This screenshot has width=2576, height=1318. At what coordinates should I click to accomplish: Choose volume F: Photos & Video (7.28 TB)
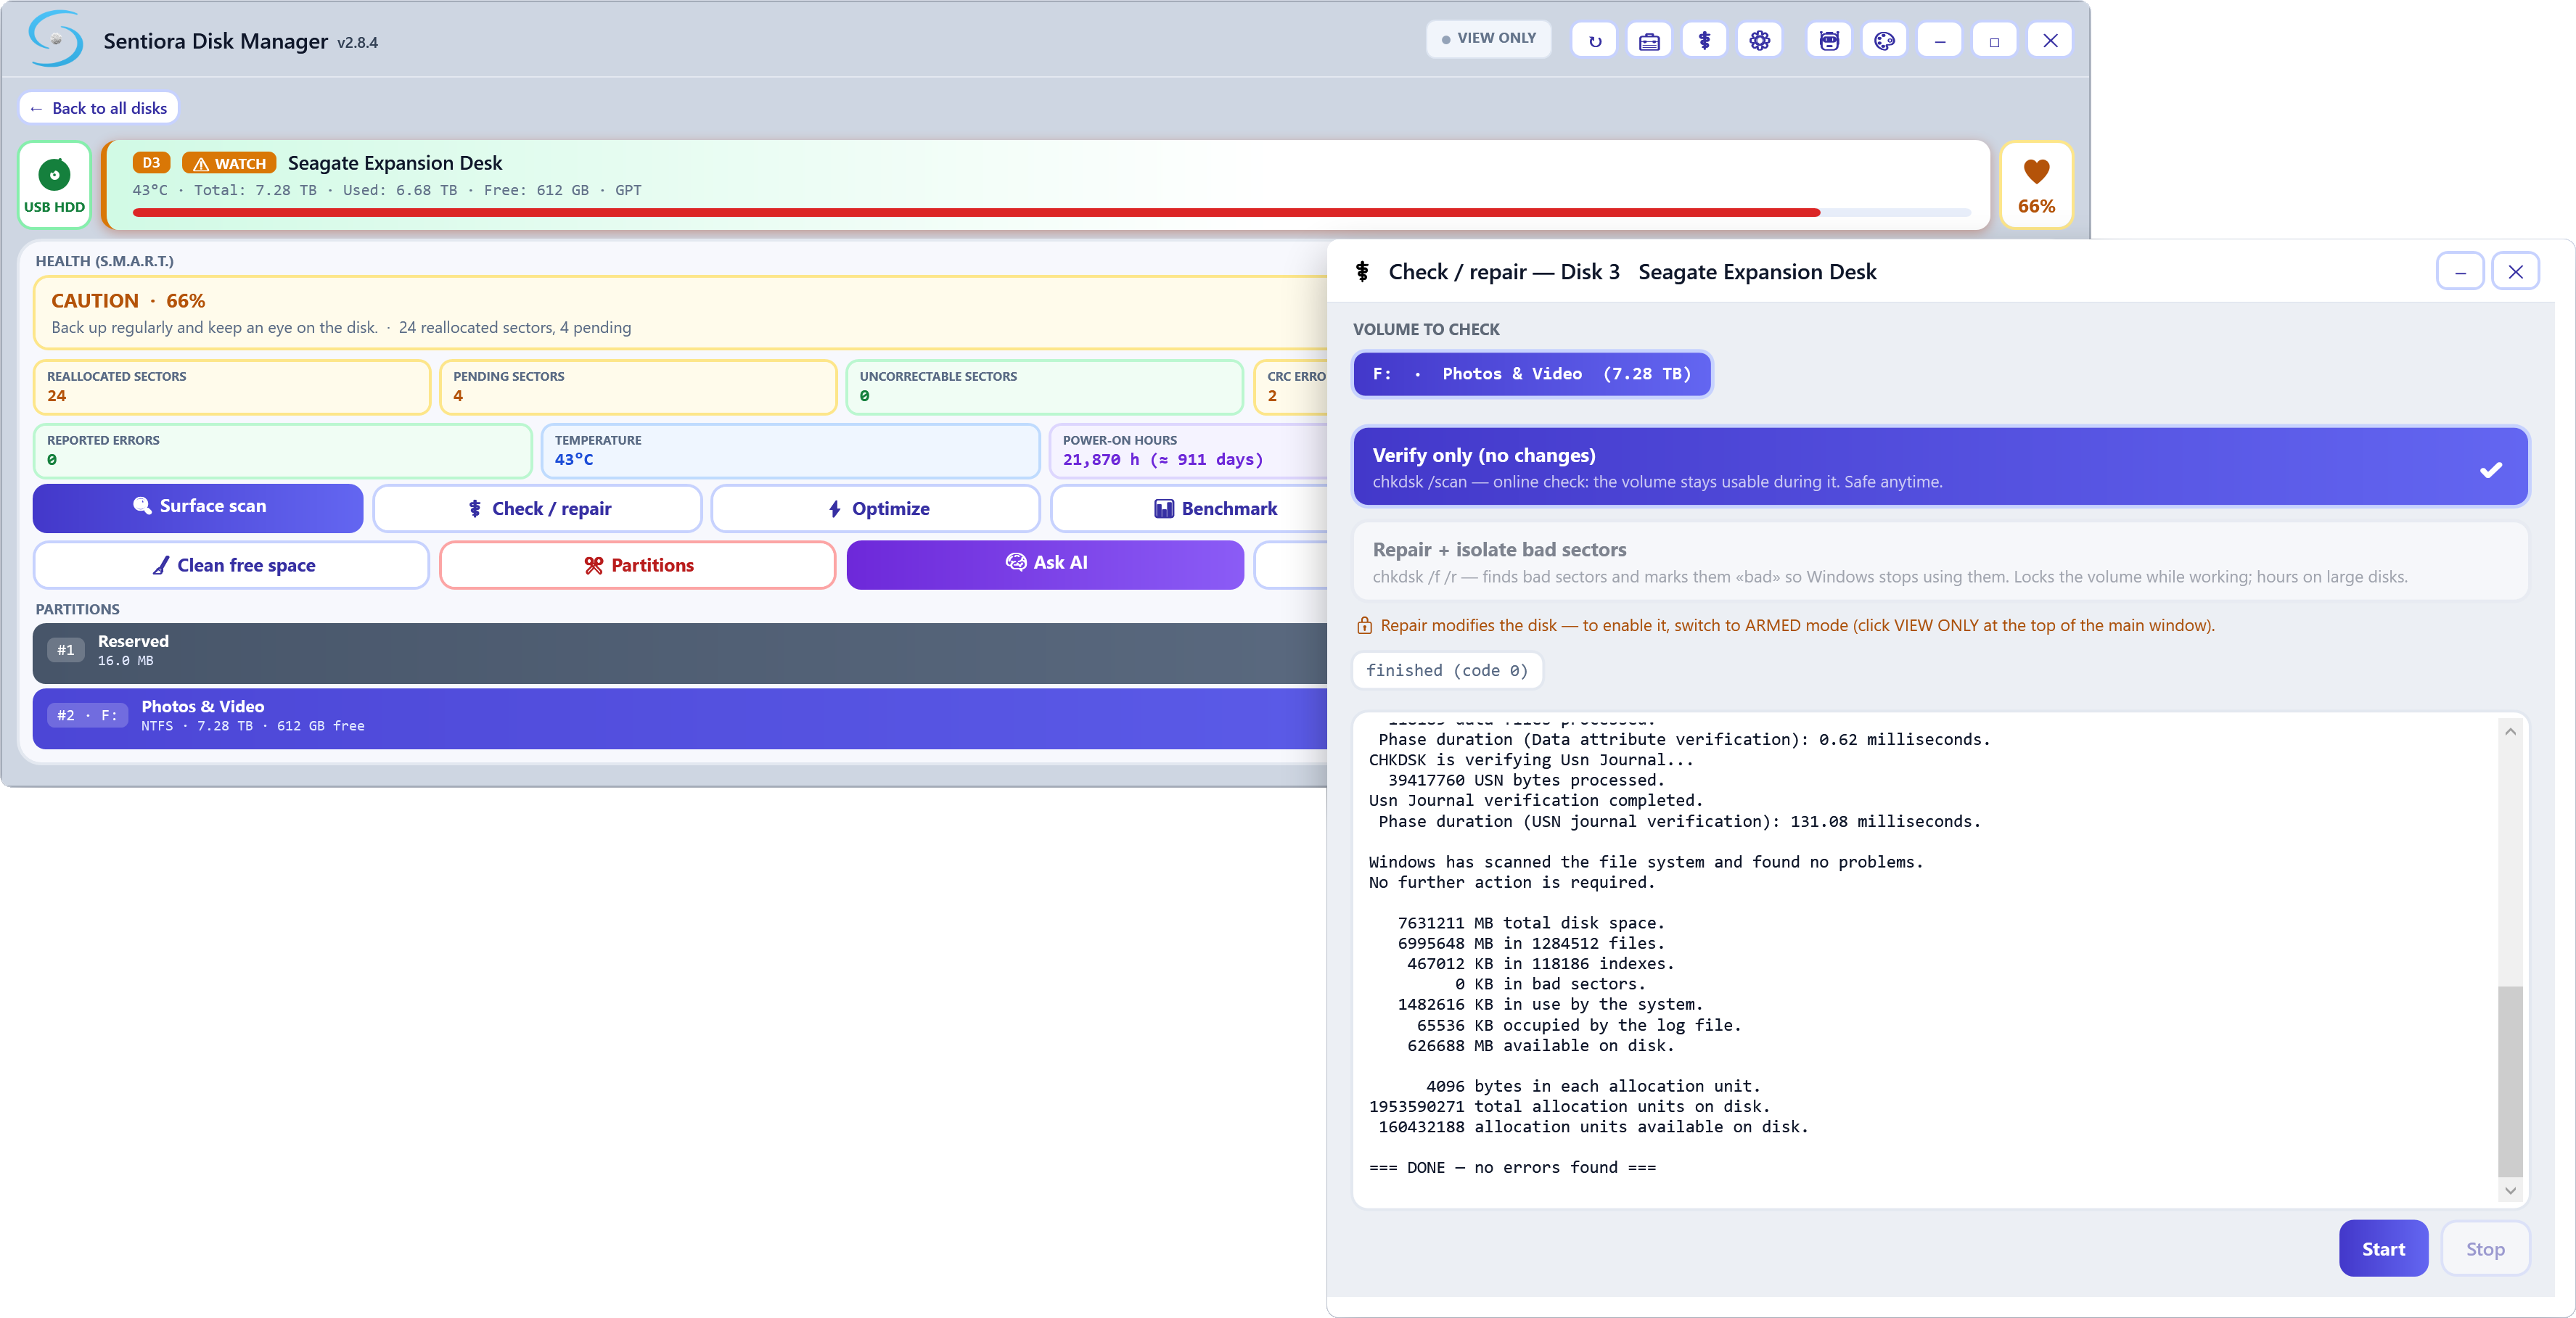[x=1532, y=374]
